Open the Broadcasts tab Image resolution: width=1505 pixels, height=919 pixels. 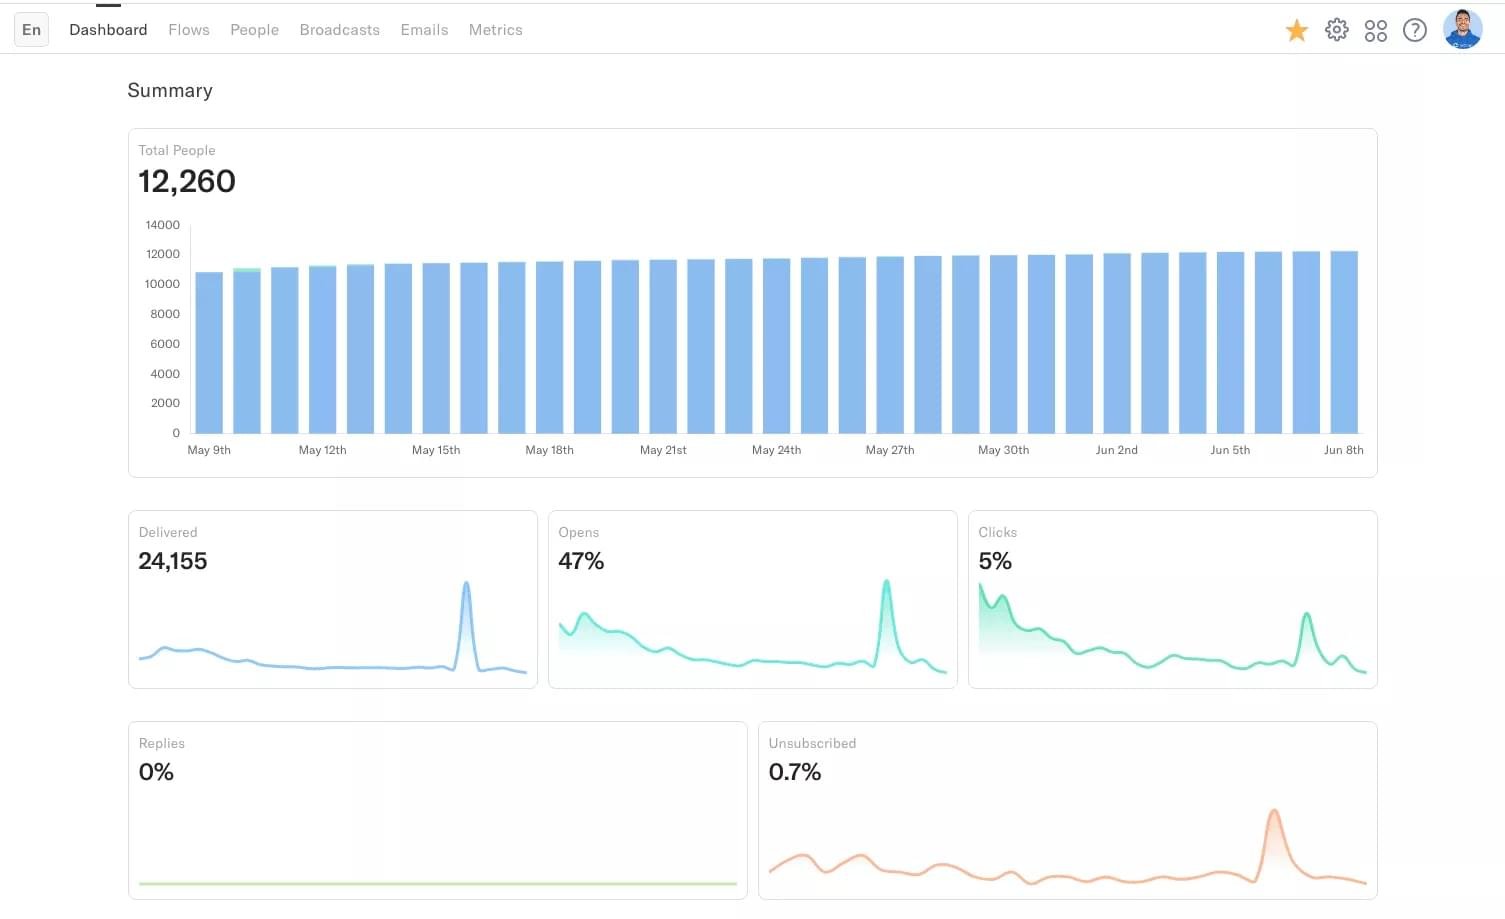[339, 30]
